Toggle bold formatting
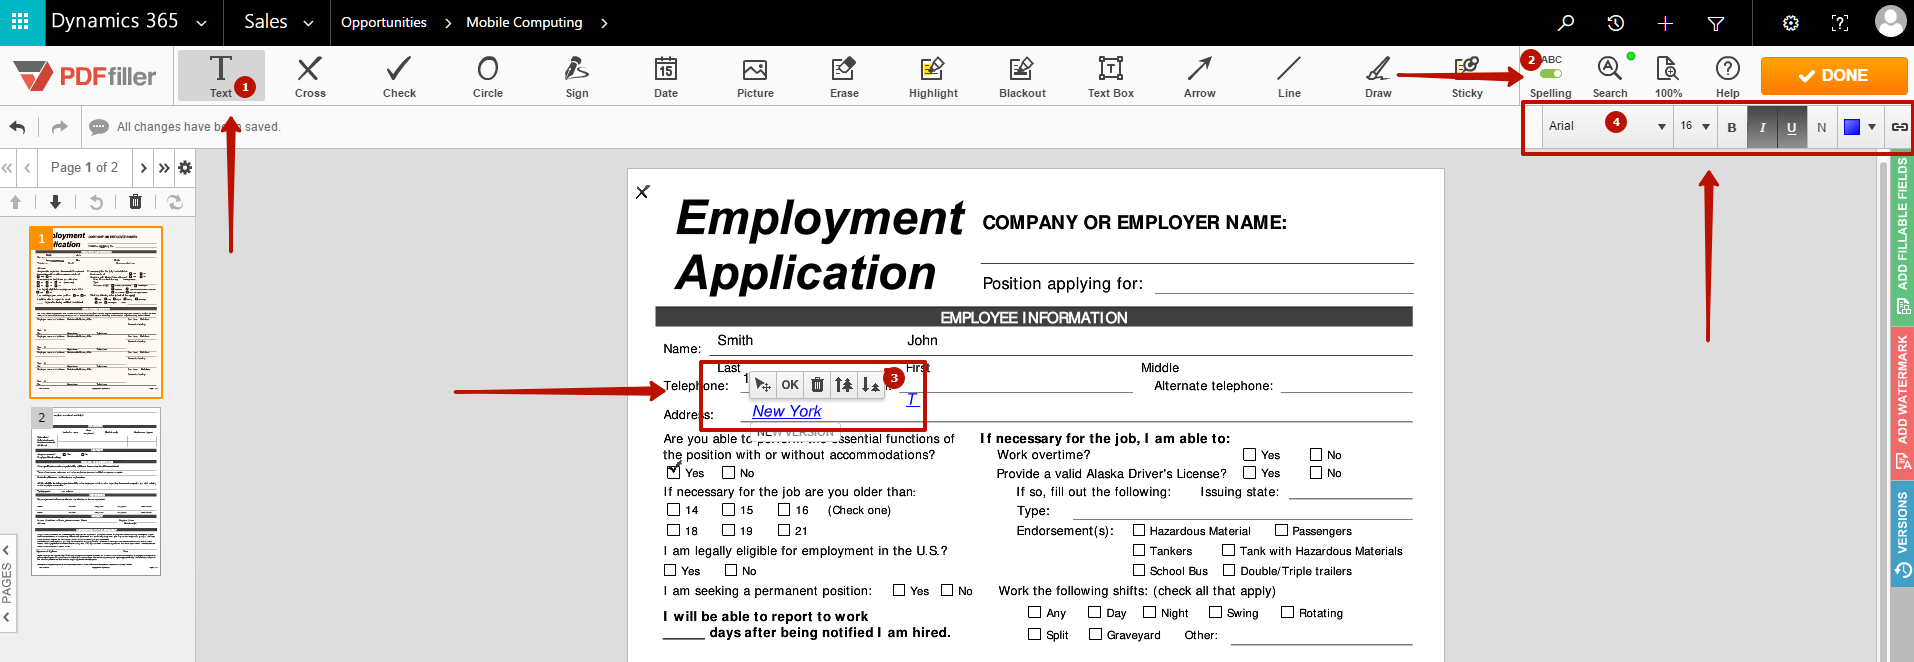This screenshot has width=1914, height=662. coord(1732,127)
